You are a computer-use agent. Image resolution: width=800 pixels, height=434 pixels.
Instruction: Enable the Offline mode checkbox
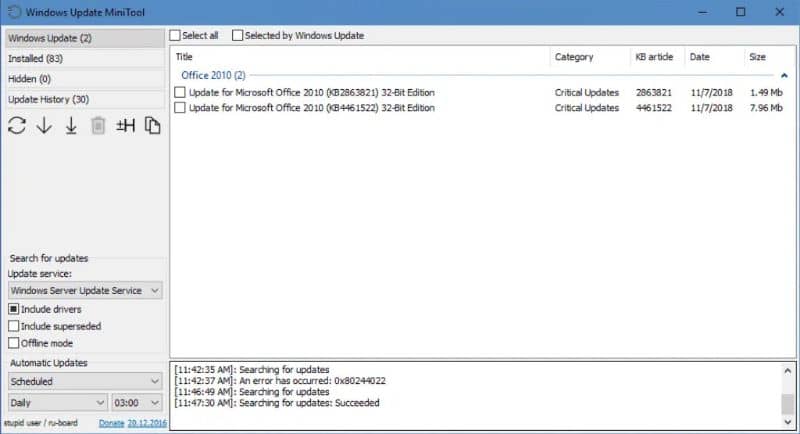coord(14,343)
